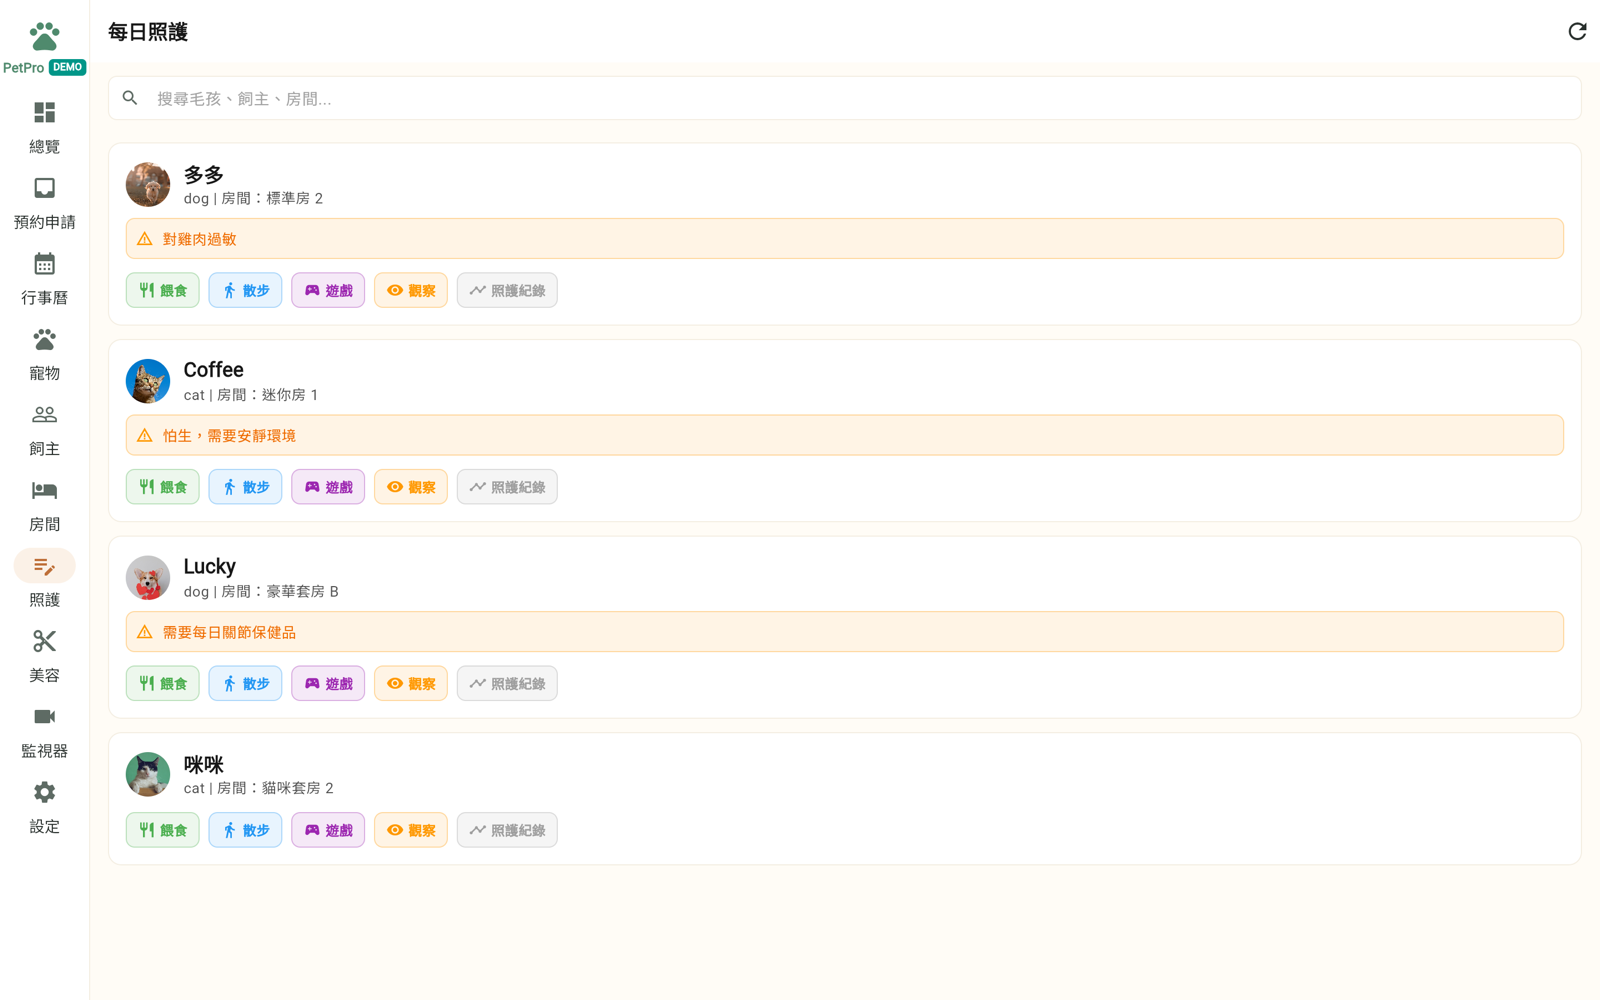Click the PetPro logo
Image resolution: width=1600 pixels, height=1000 pixels.
pyautogui.click(x=44, y=48)
